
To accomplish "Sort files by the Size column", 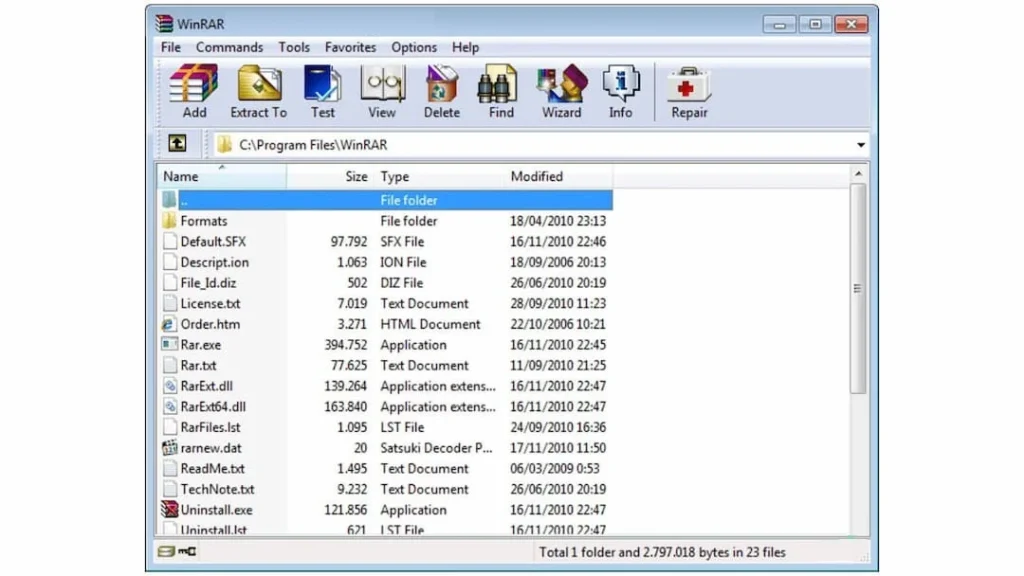I will click(355, 176).
